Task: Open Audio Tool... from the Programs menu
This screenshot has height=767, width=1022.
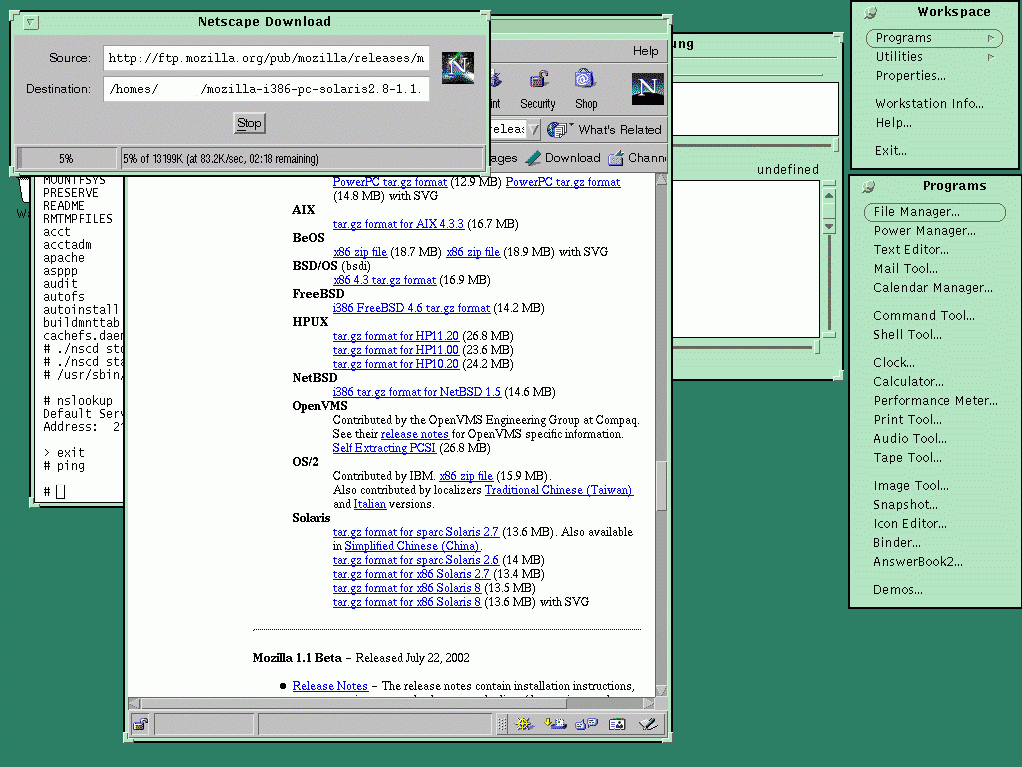Action: tap(910, 439)
